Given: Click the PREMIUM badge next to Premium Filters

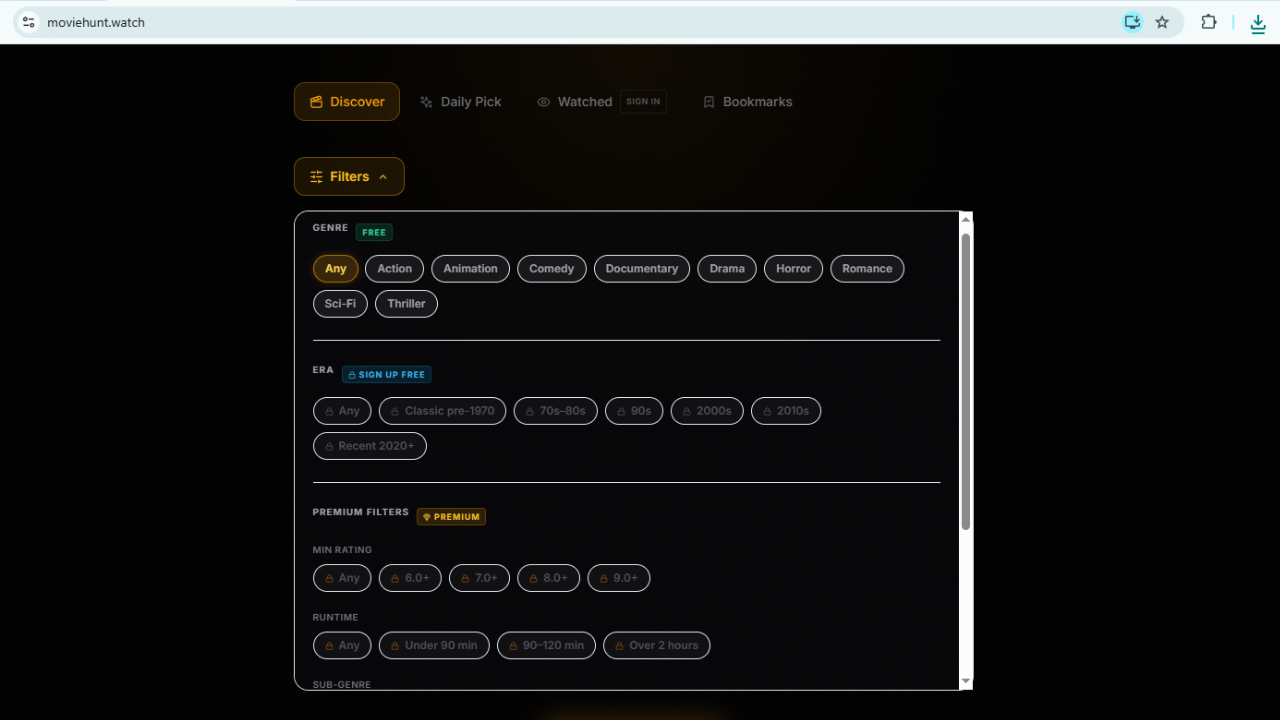Looking at the screenshot, I should (451, 517).
